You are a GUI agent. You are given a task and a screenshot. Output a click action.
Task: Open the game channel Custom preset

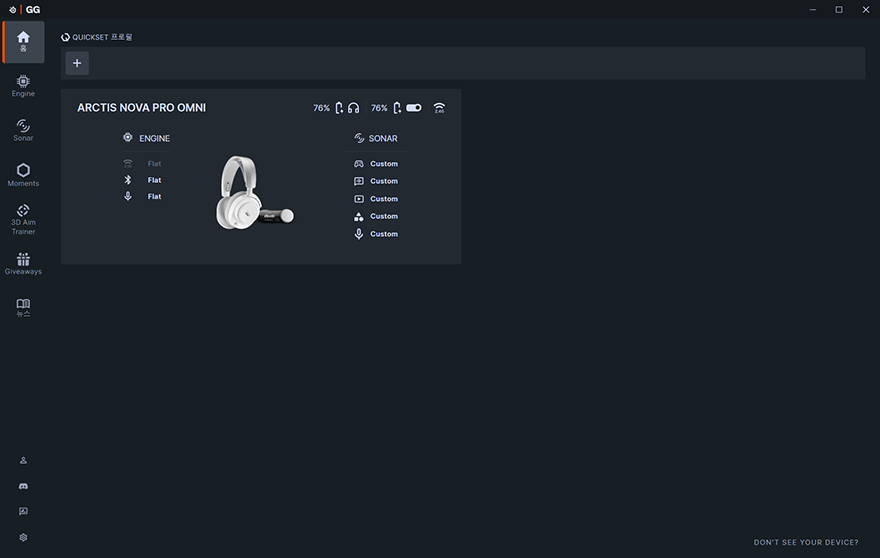coord(384,164)
